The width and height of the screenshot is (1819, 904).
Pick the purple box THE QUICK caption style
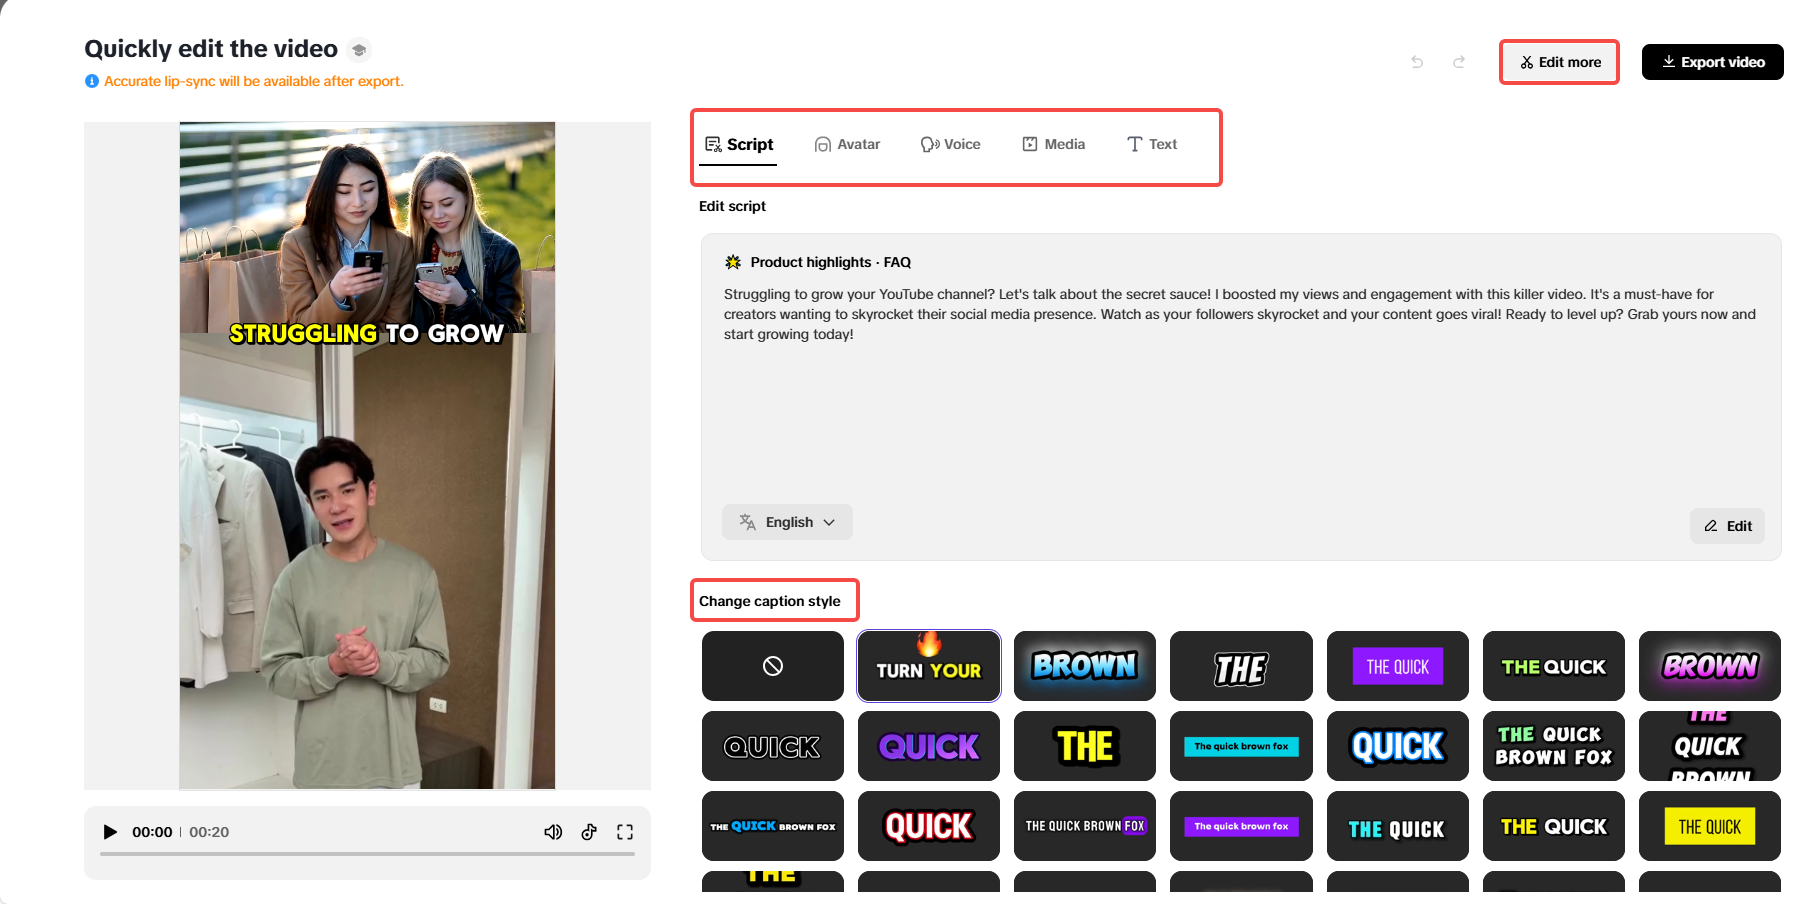click(1398, 666)
